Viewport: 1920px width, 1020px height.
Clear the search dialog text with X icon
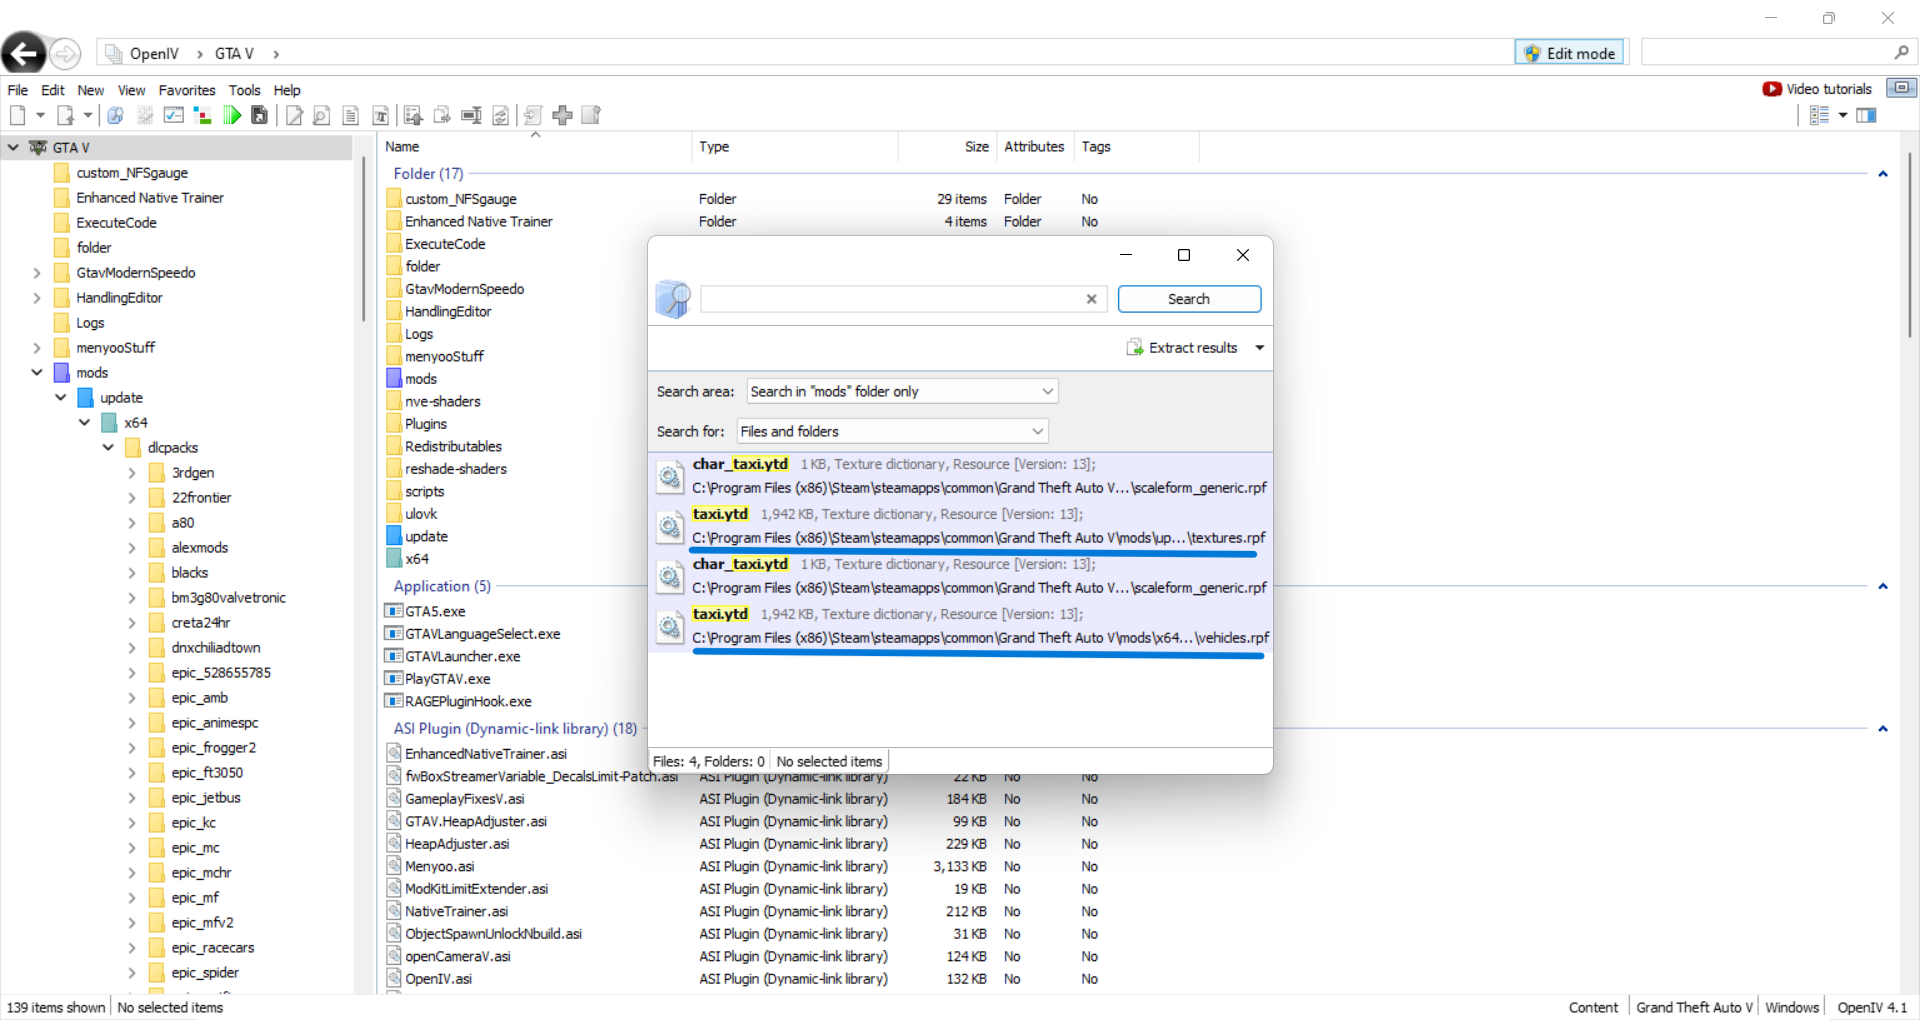pos(1092,299)
